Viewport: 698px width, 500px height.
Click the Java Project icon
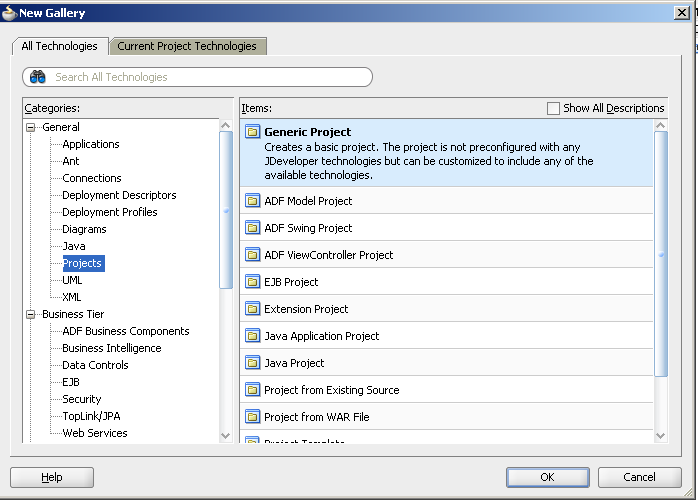[x=252, y=363]
